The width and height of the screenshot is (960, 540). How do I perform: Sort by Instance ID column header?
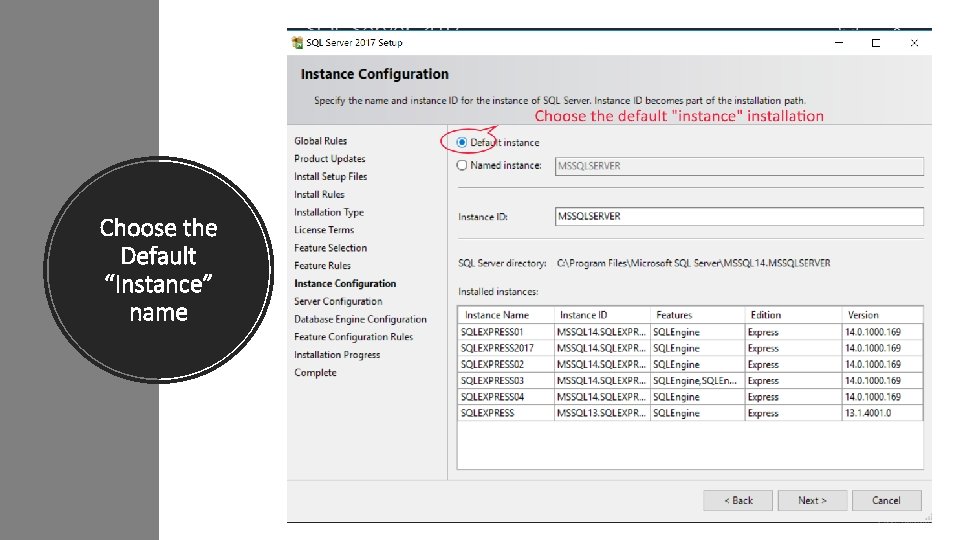click(x=602, y=315)
